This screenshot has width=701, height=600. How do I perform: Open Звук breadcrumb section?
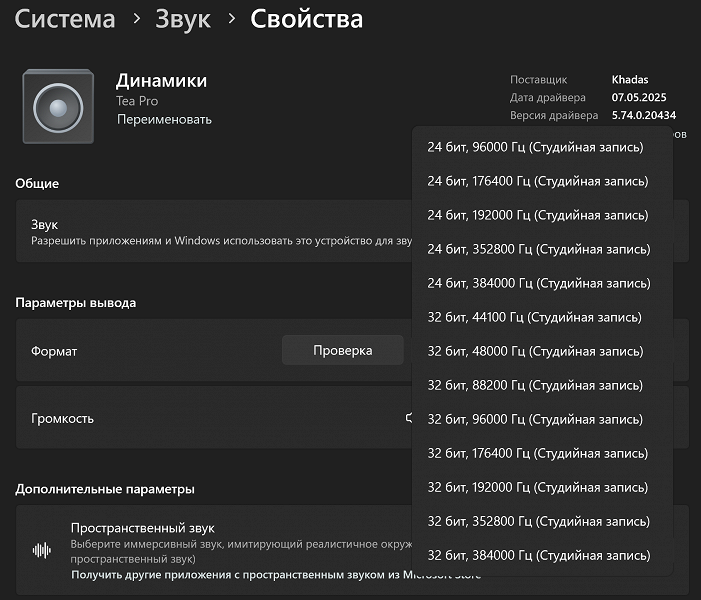[183, 19]
